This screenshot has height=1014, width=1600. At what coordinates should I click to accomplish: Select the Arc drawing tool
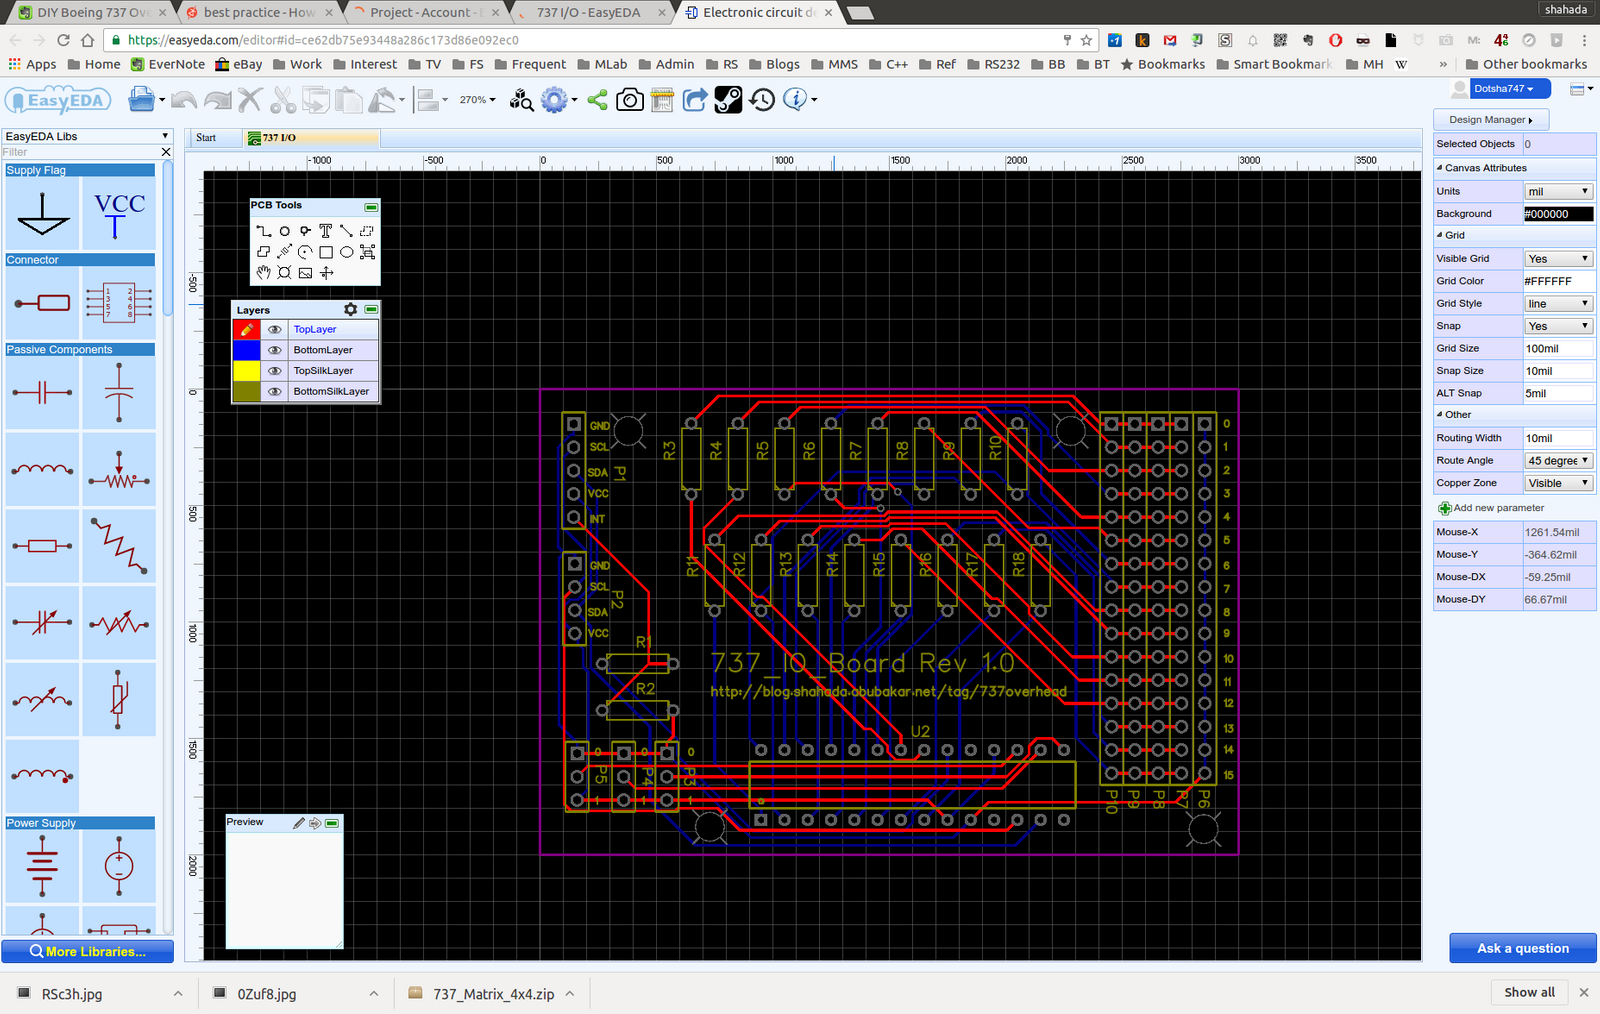coord(305,252)
